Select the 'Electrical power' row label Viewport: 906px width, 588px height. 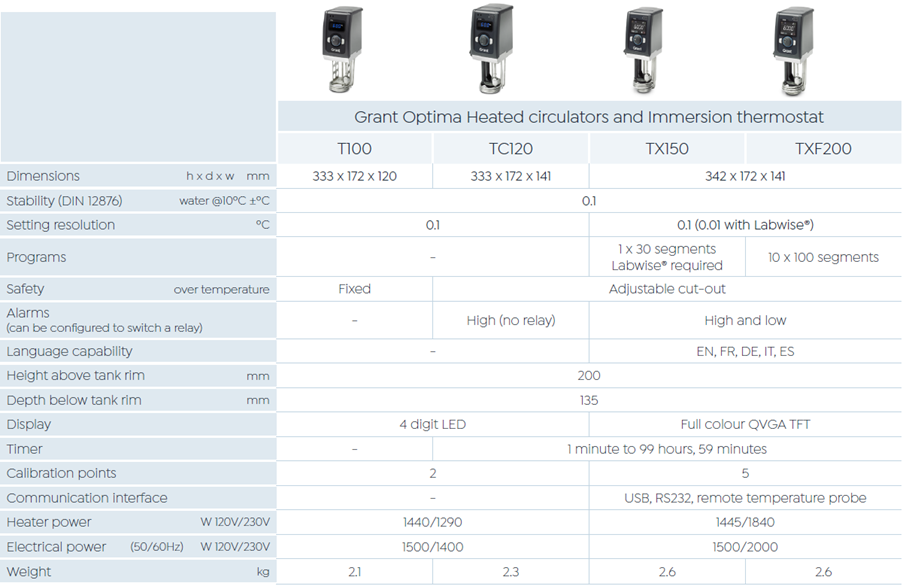56,547
